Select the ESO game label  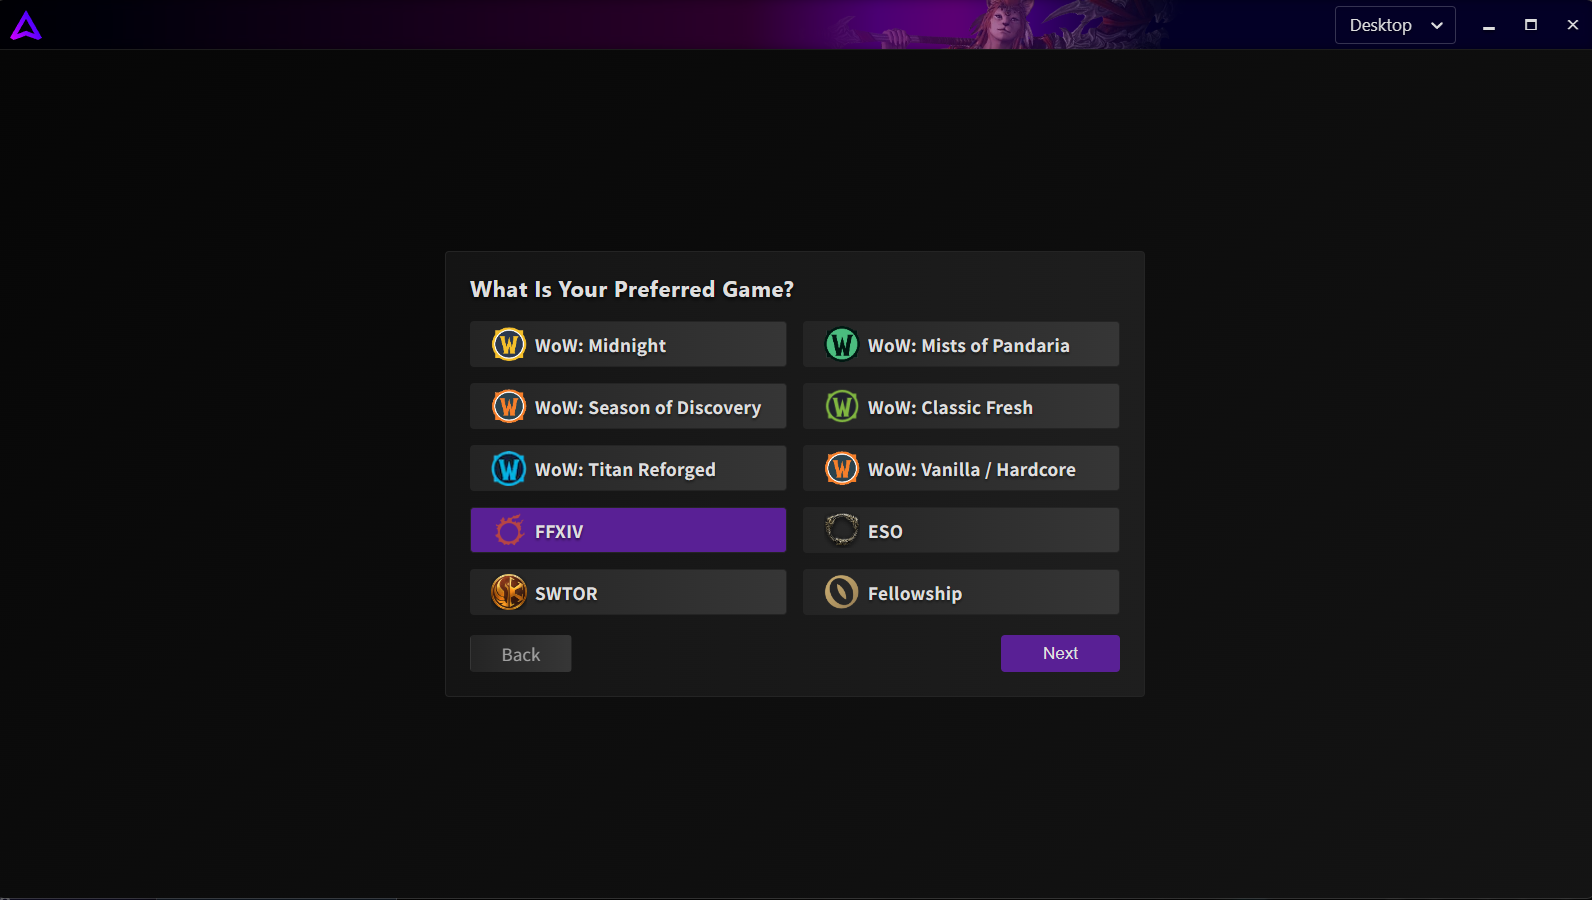coord(885,532)
